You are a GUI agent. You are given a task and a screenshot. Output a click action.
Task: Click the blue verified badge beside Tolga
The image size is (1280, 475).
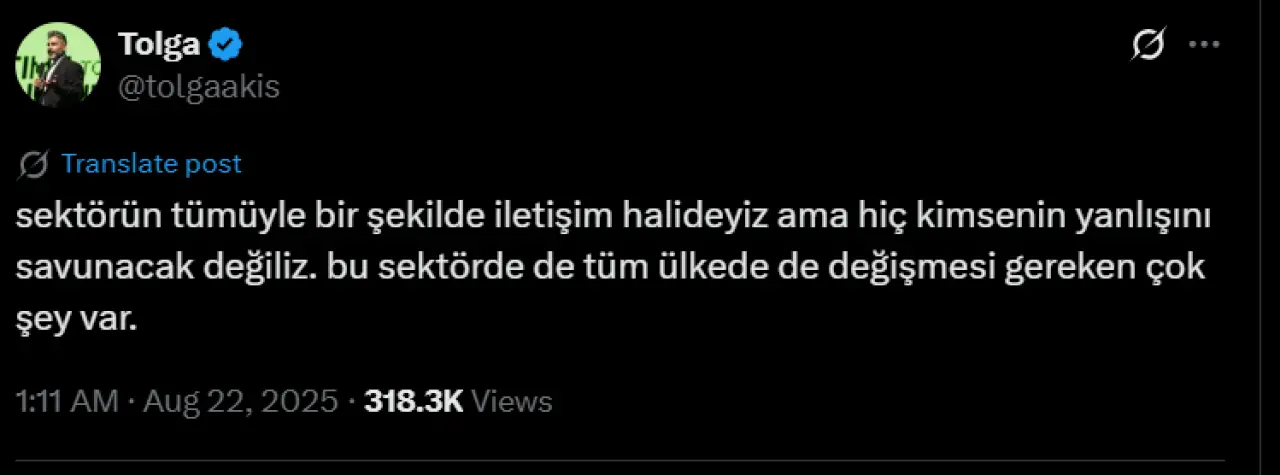click(x=229, y=45)
